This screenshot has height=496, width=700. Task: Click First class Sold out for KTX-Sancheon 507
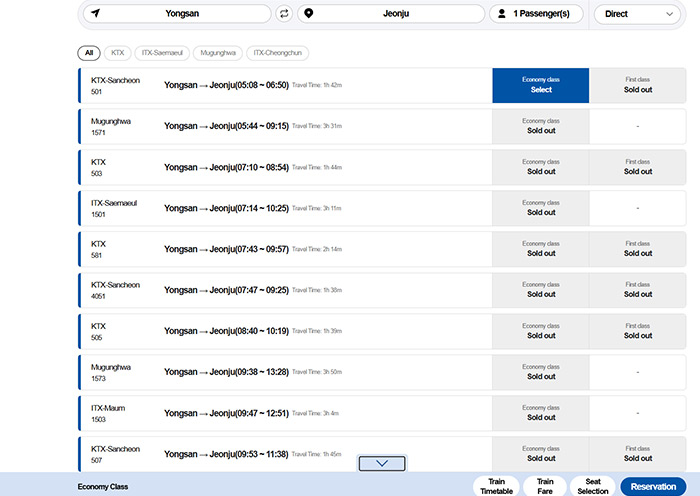[638, 454]
